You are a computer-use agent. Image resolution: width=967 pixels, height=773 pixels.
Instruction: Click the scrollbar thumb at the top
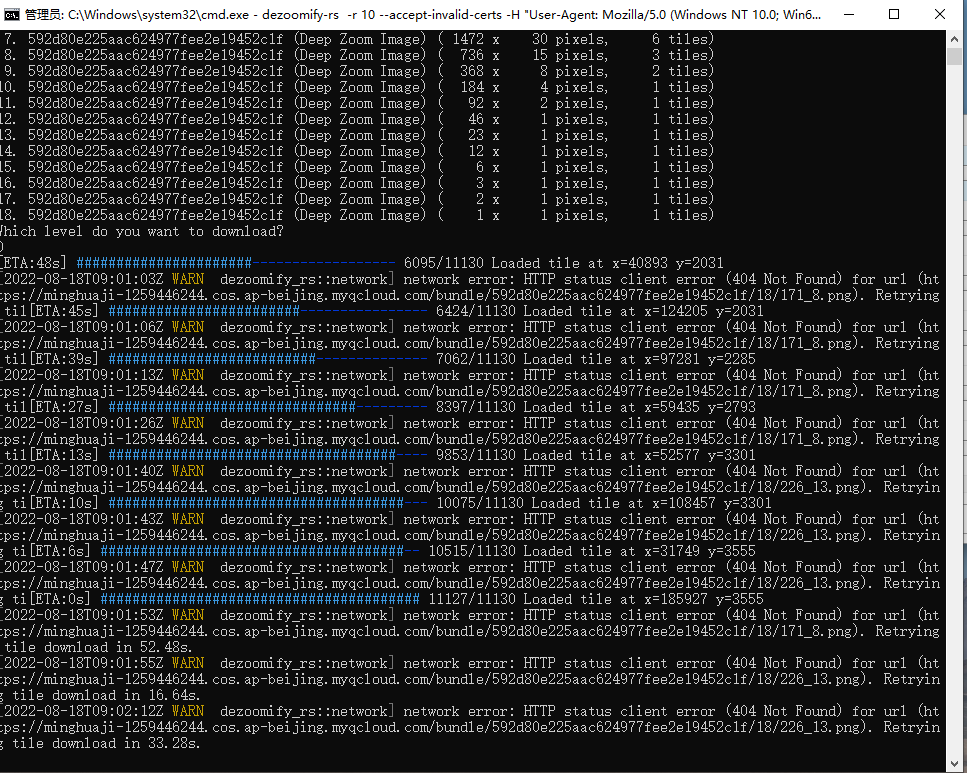coord(955,56)
